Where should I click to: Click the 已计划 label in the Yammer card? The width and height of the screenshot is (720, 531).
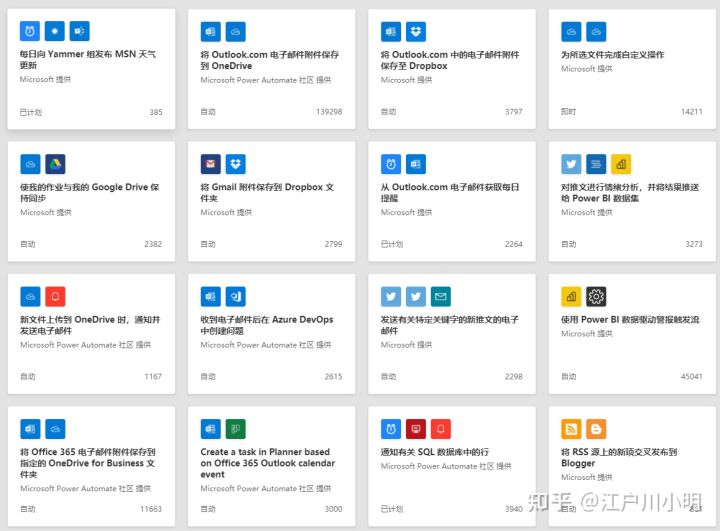point(31,112)
